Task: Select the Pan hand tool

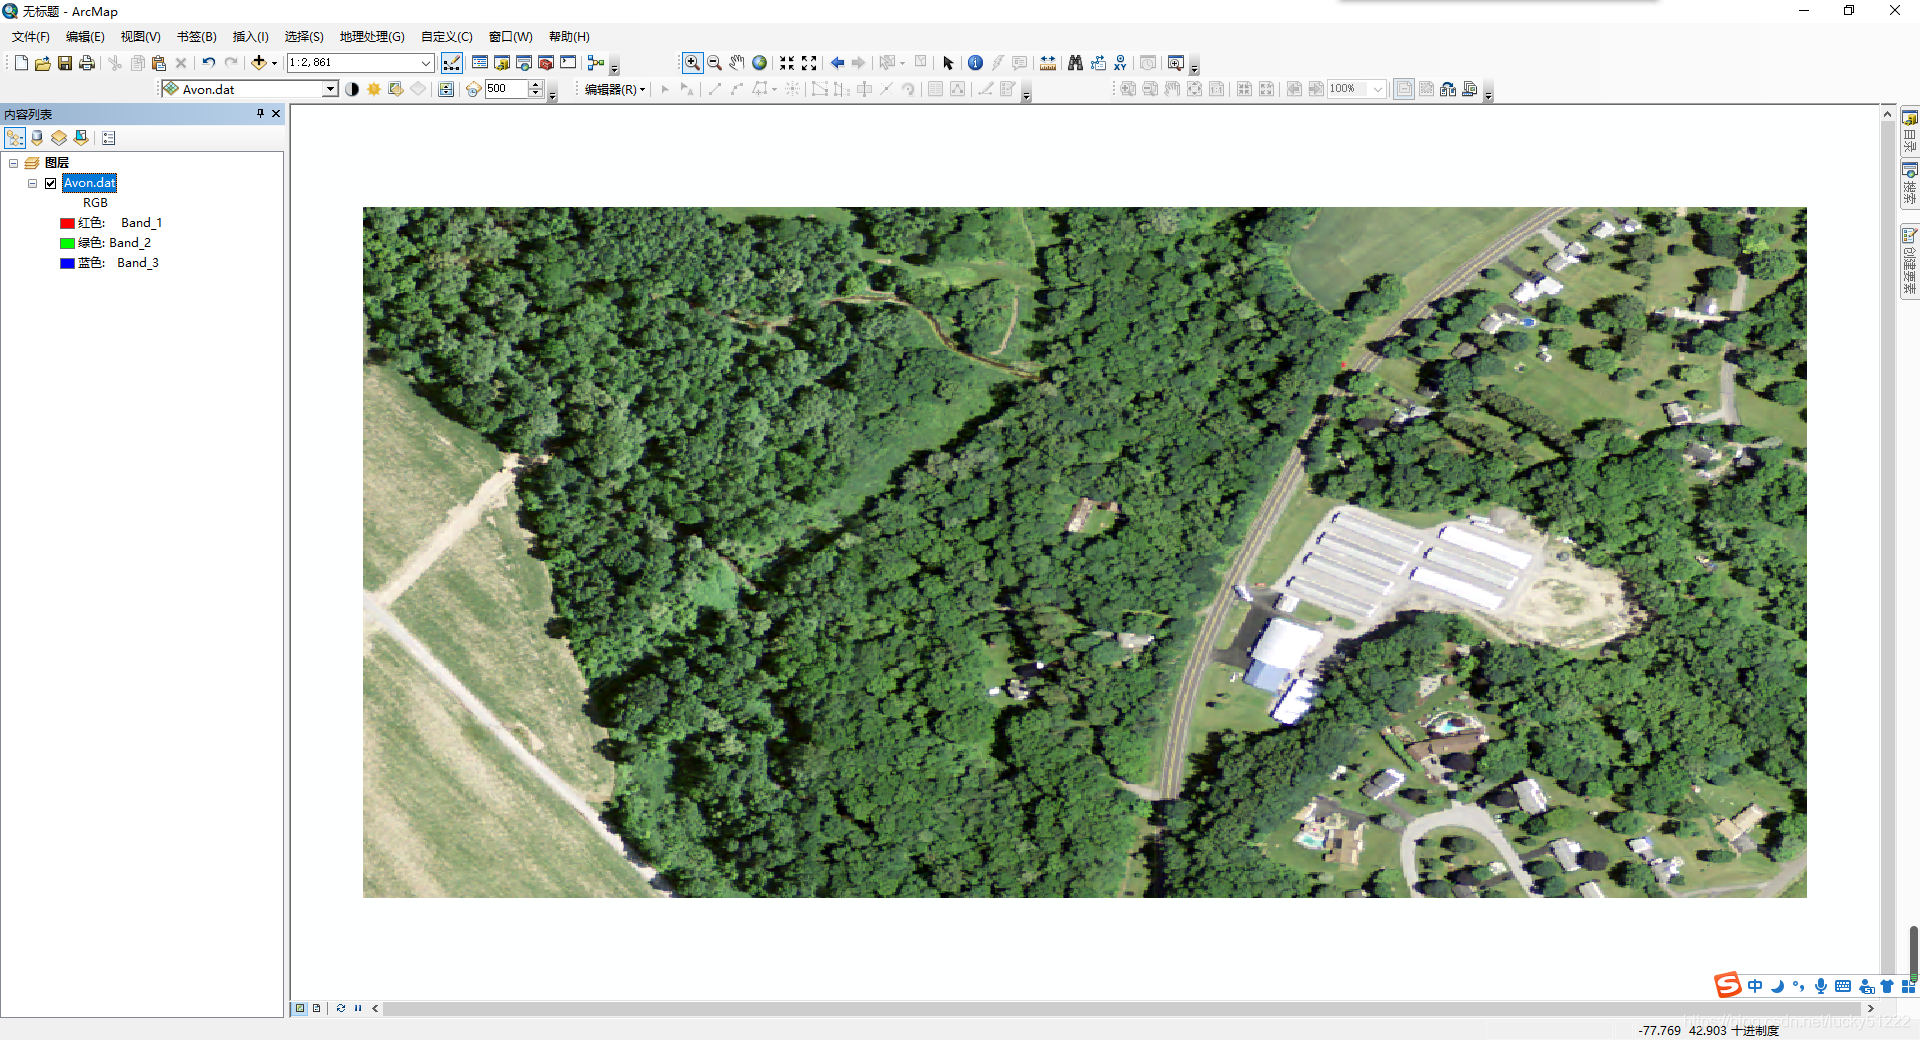Action: (737, 63)
